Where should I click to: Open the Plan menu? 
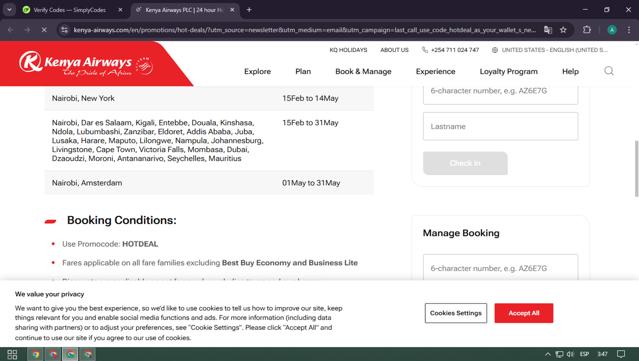pyautogui.click(x=303, y=71)
